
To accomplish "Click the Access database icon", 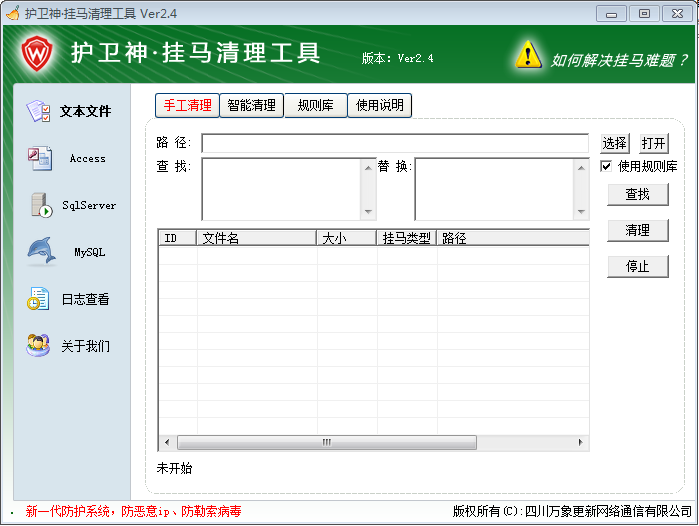I will [40, 159].
